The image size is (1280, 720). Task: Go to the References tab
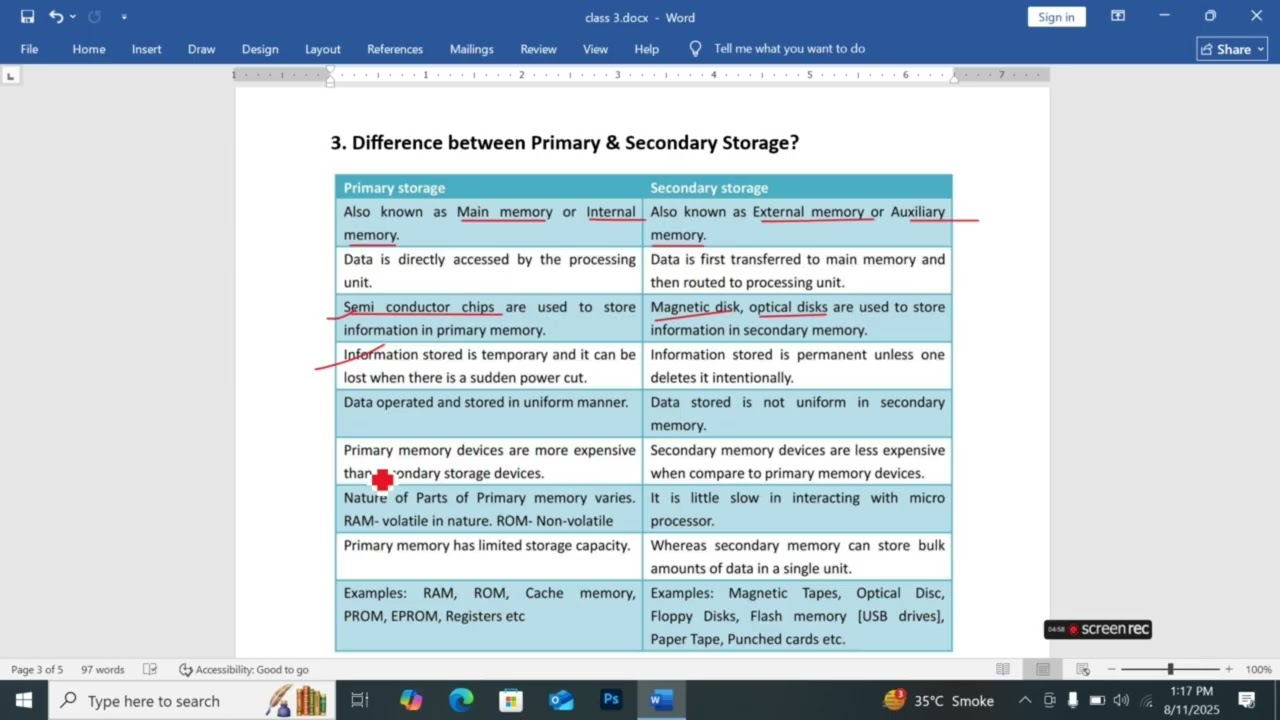(395, 49)
